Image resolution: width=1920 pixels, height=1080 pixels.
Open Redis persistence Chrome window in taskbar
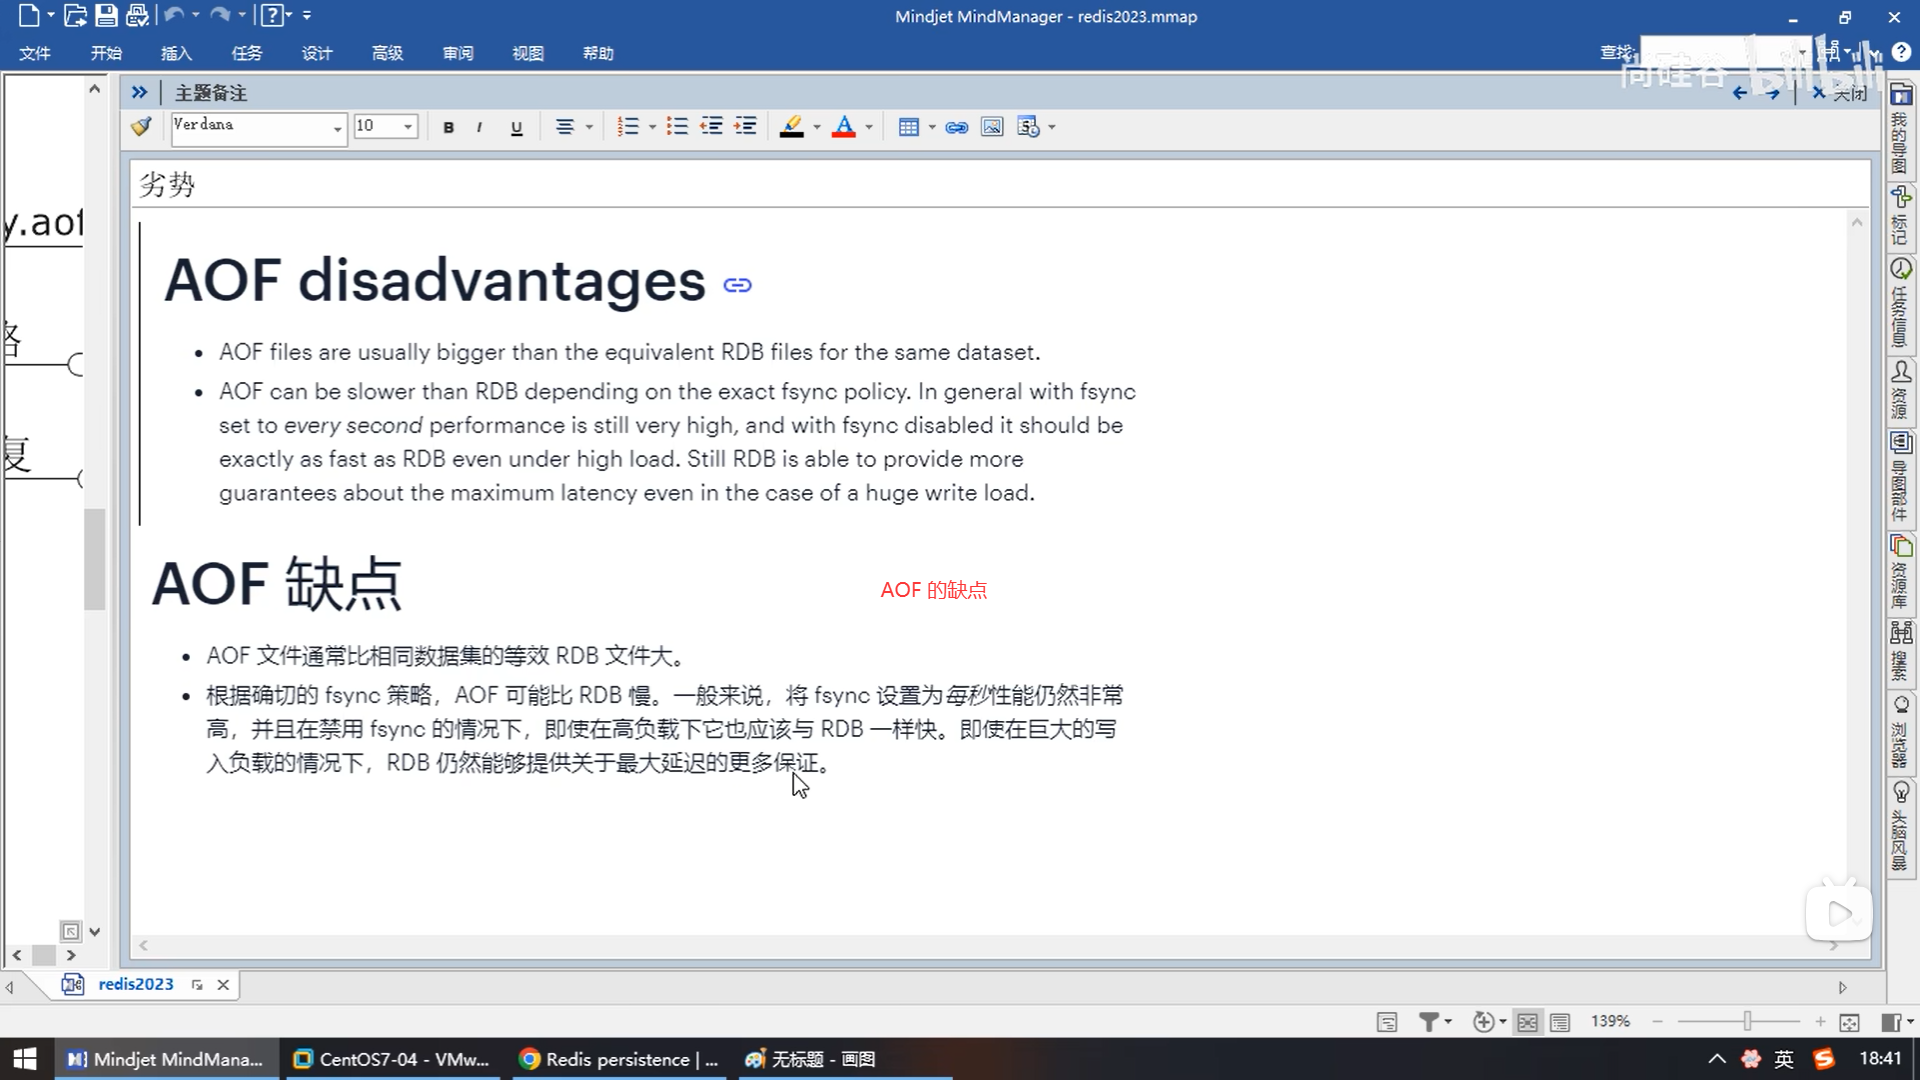(x=620, y=1059)
